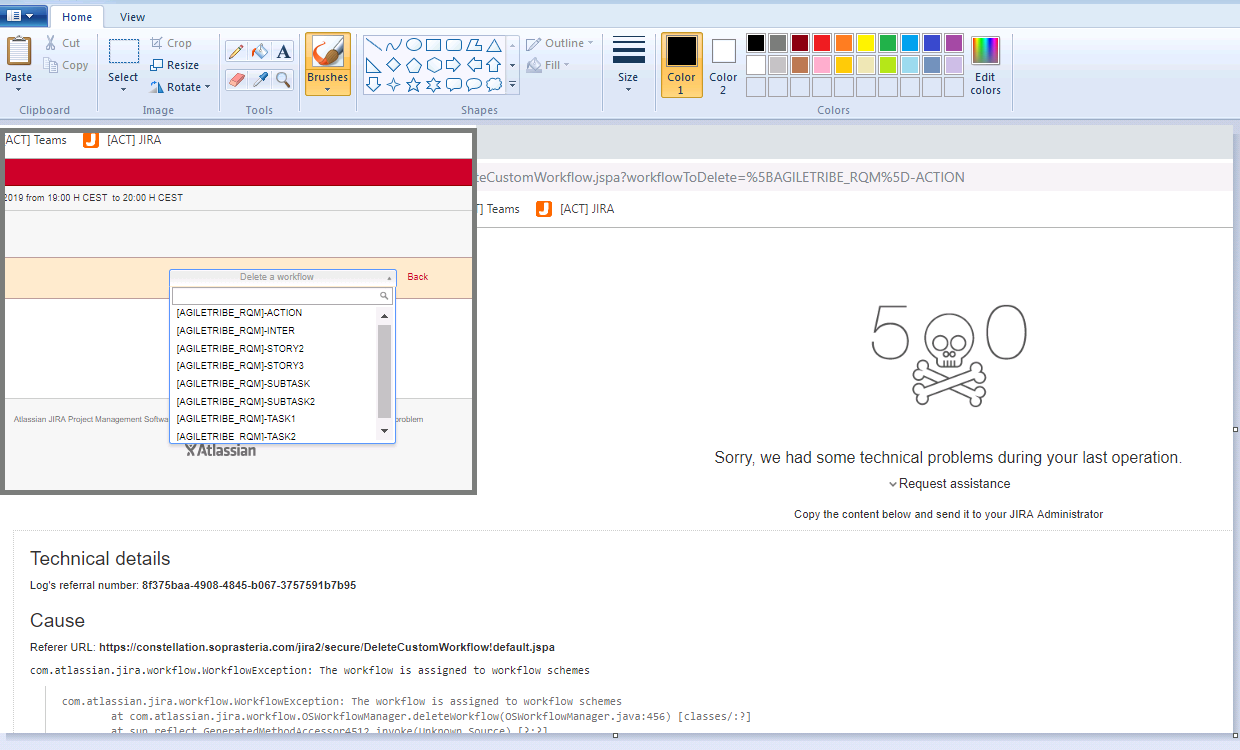Choose the Cloud callout shape

tap(493, 85)
